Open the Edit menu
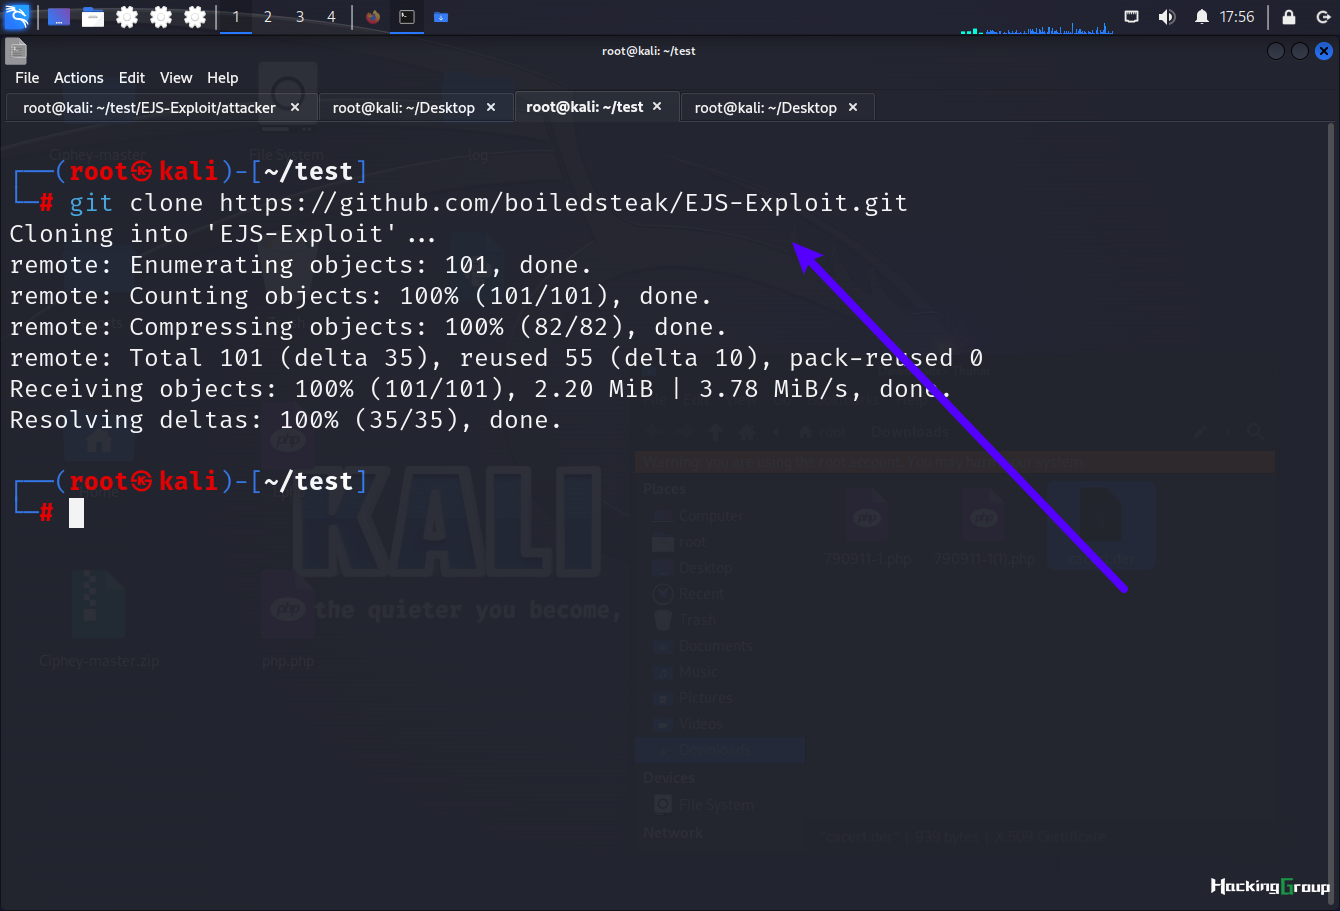Screen dimensions: 1340x911 tap(132, 78)
